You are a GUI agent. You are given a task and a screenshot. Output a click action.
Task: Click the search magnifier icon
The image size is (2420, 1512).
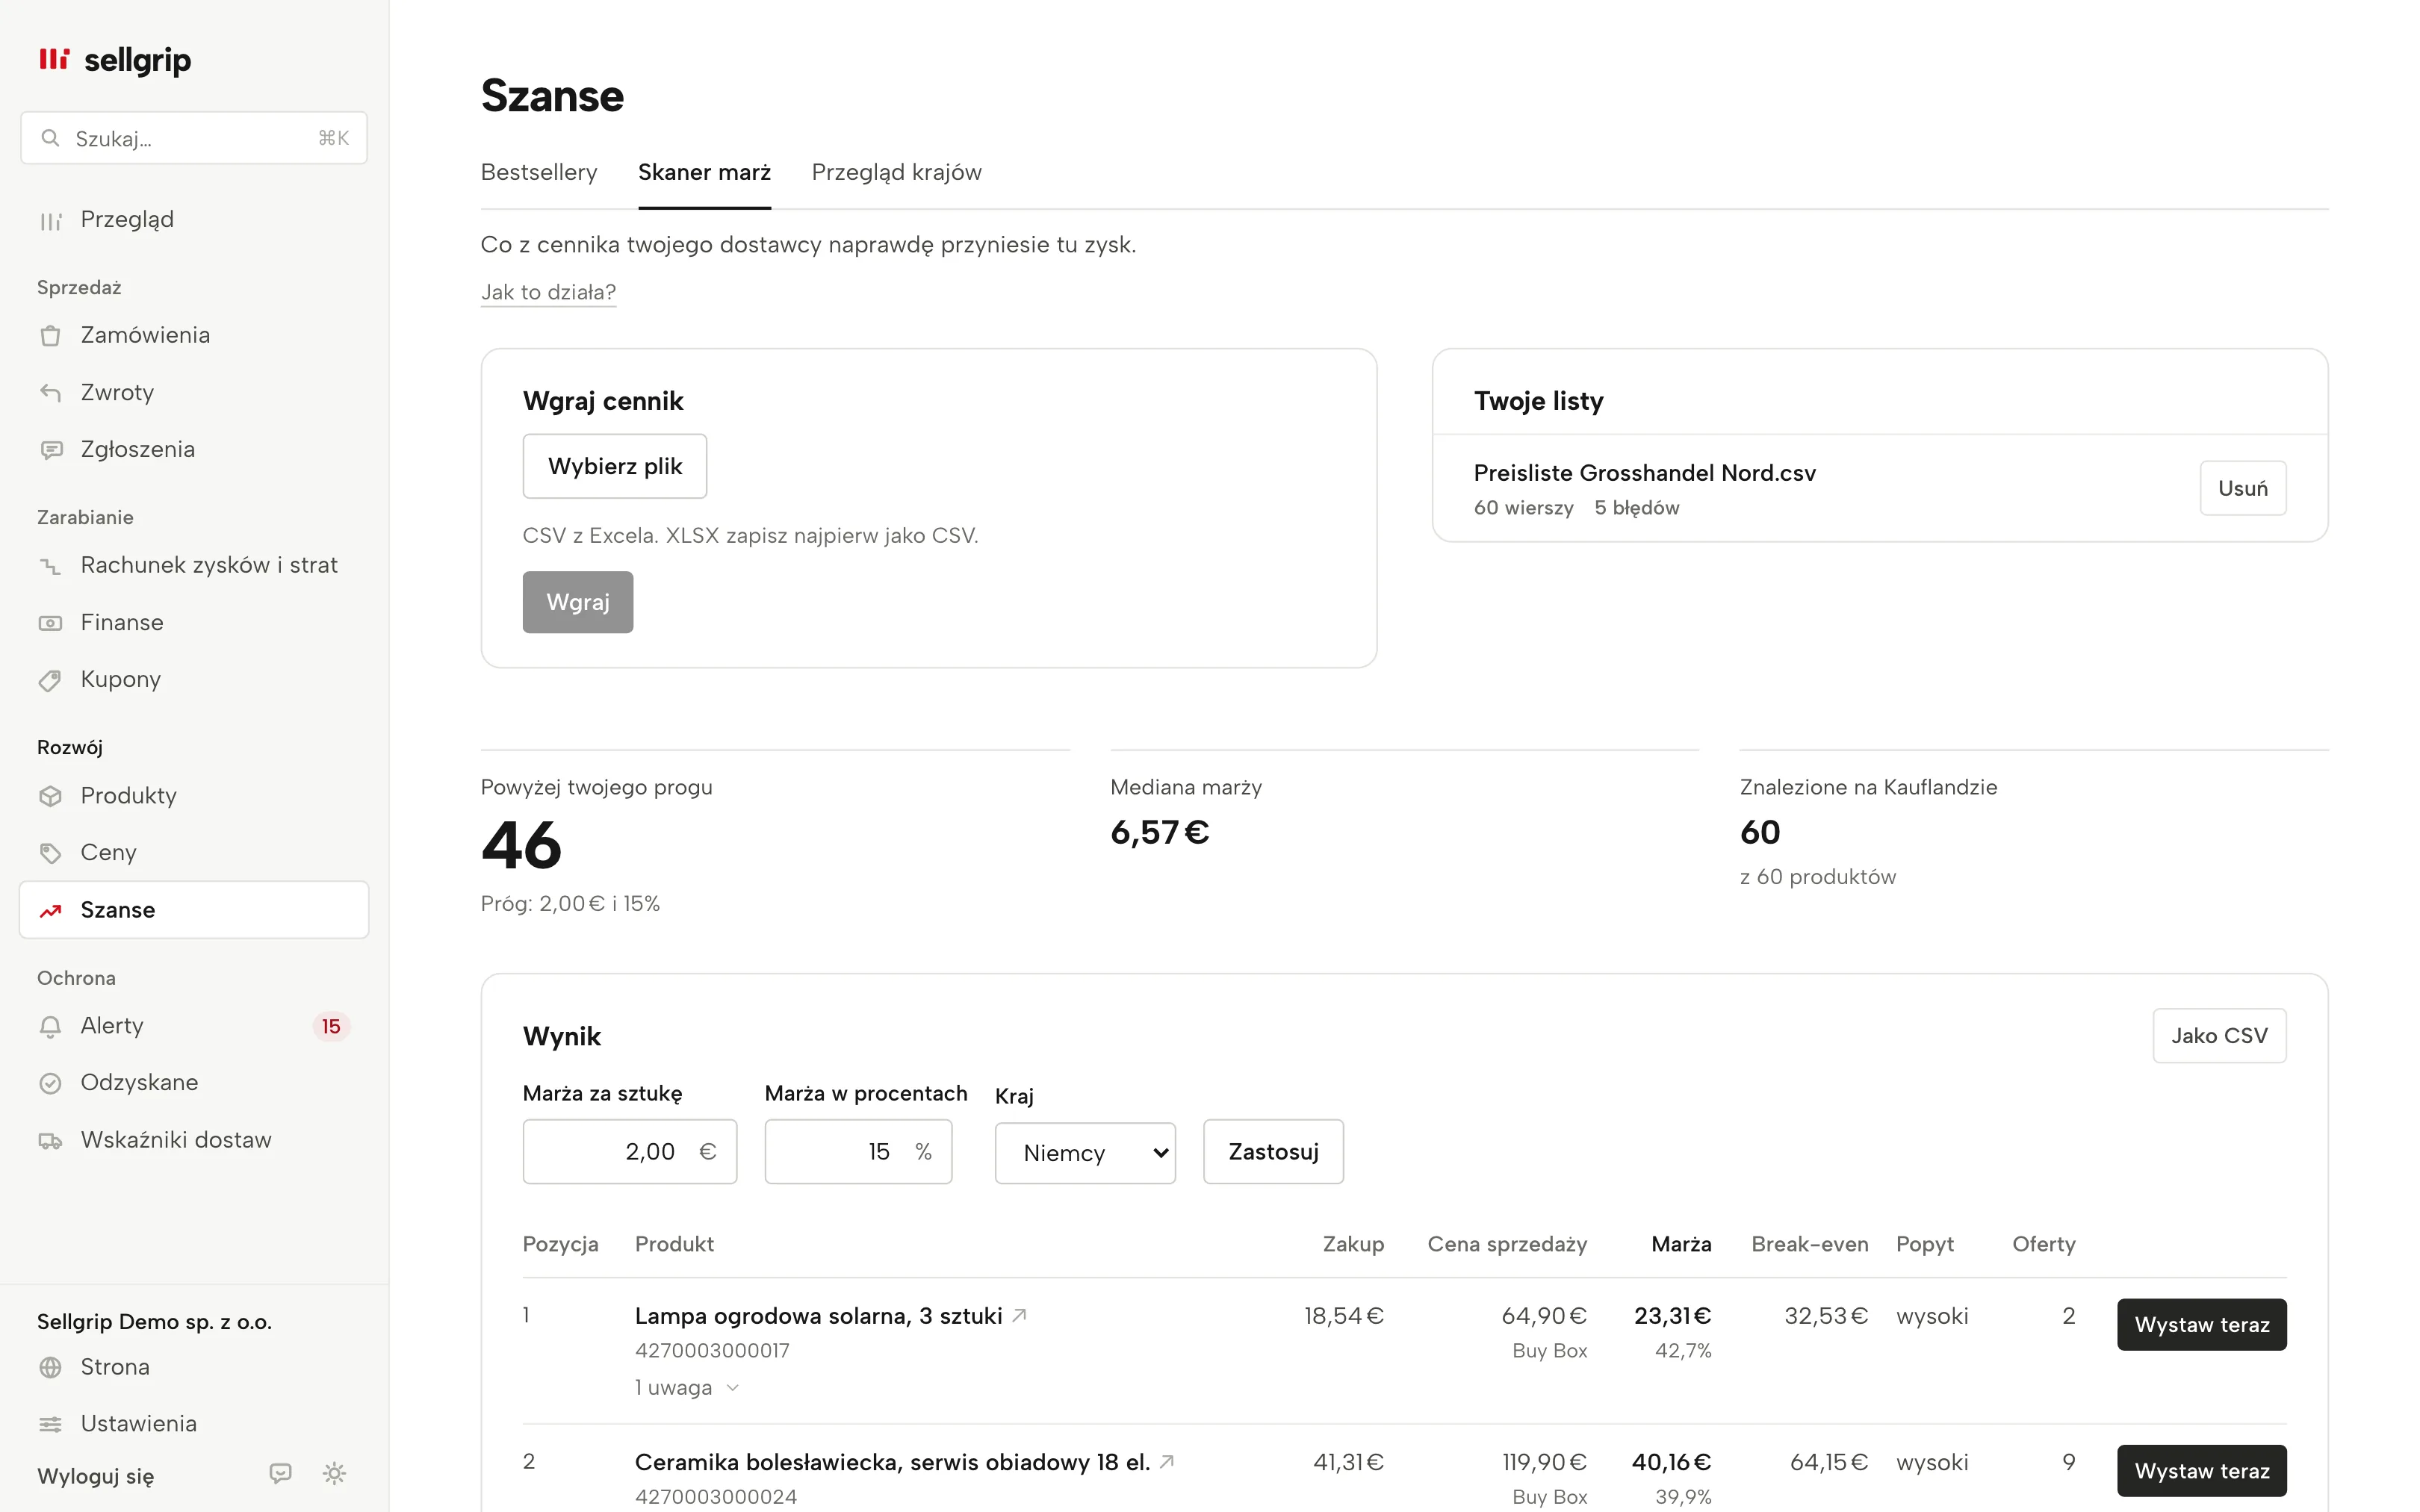[x=50, y=138]
